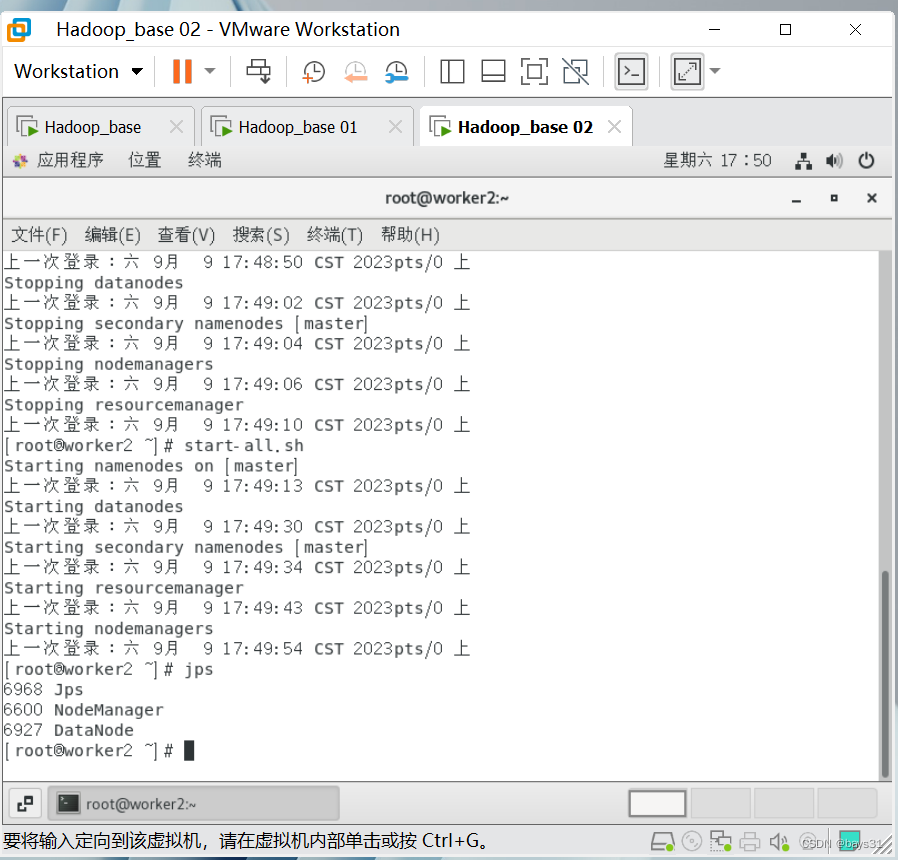Close the Hadoop_base 02 tab

pyautogui.click(x=615, y=127)
